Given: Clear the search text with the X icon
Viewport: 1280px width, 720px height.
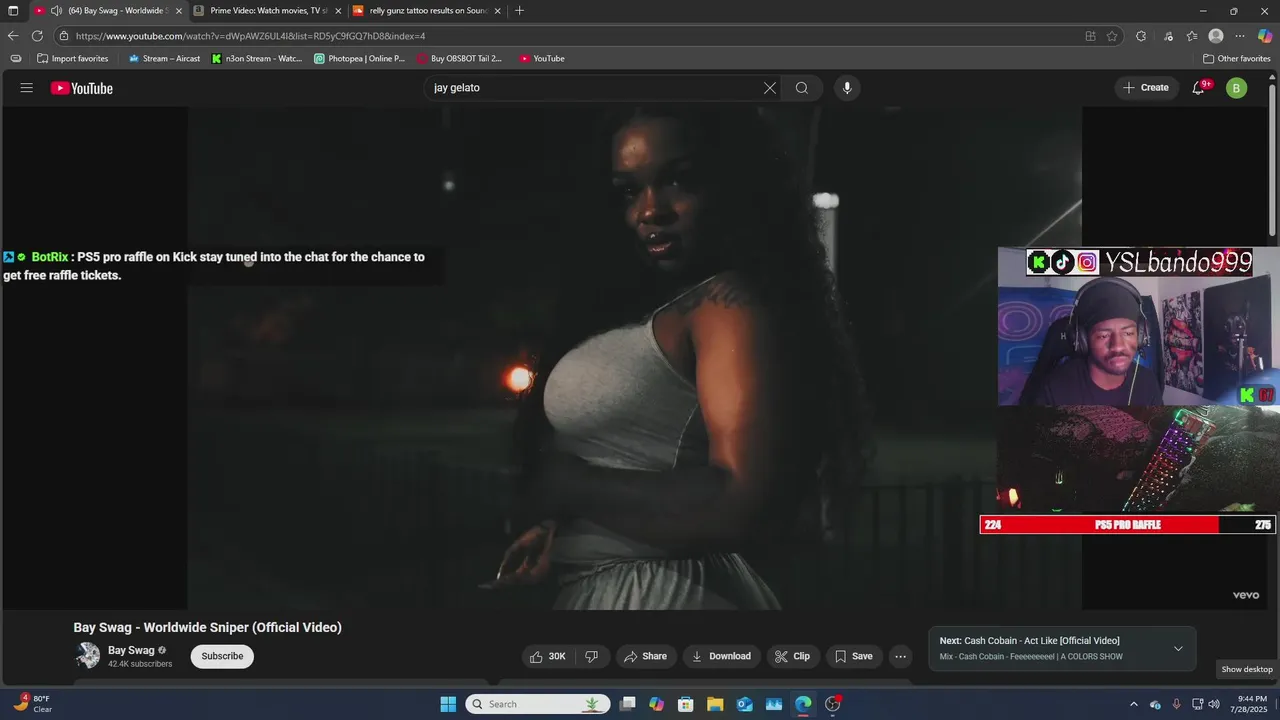Looking at the screenshot, I should click(x=770, y=88).
